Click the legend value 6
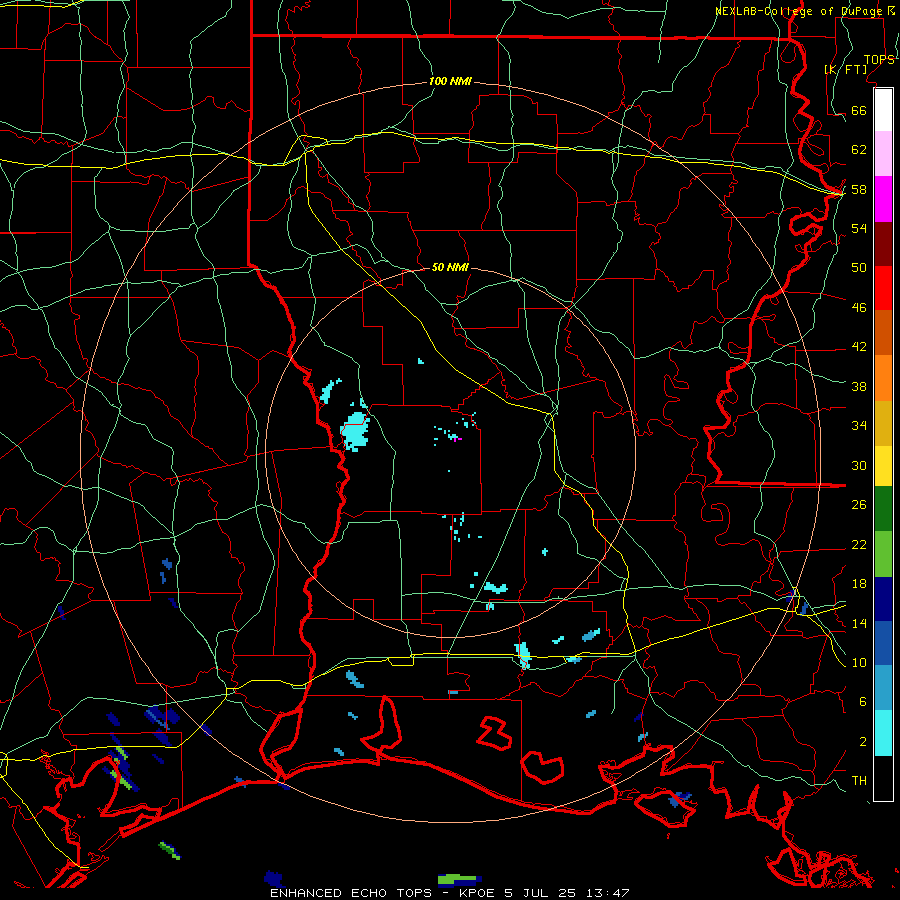The width and height of the screenshot is (900, 900). pos(863,701)
